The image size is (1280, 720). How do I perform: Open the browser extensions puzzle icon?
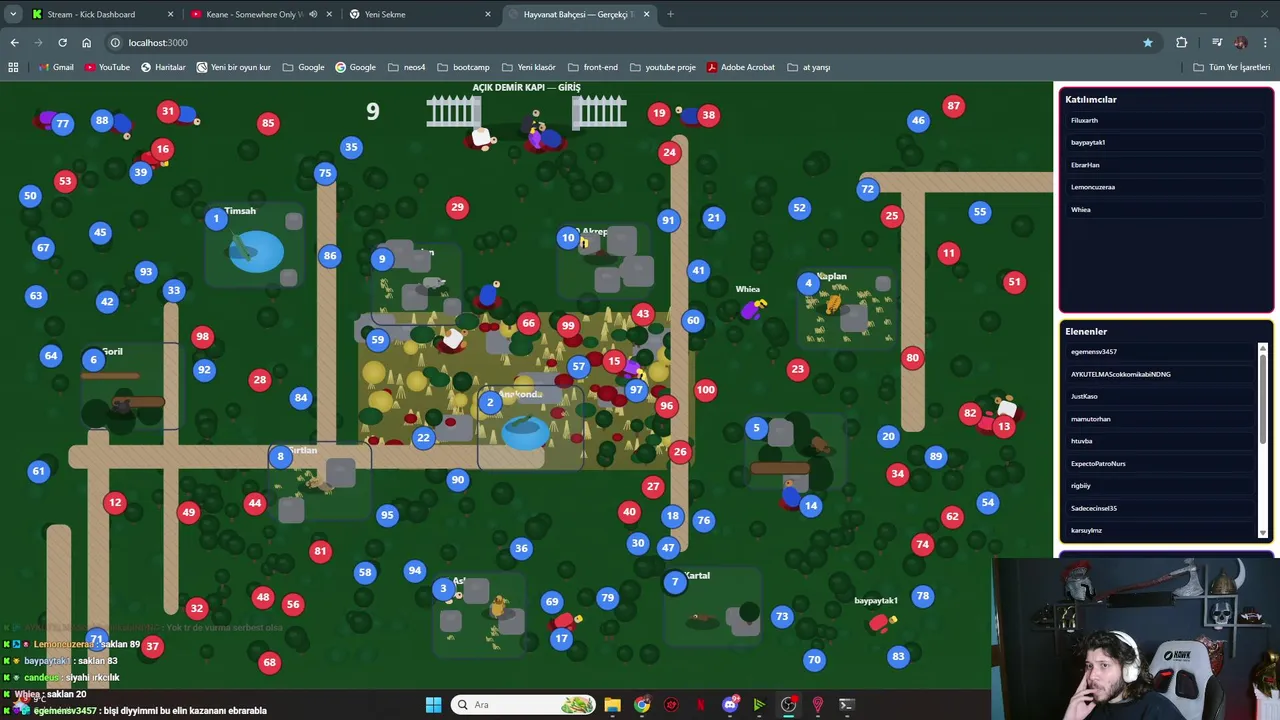click(1182, 42)
